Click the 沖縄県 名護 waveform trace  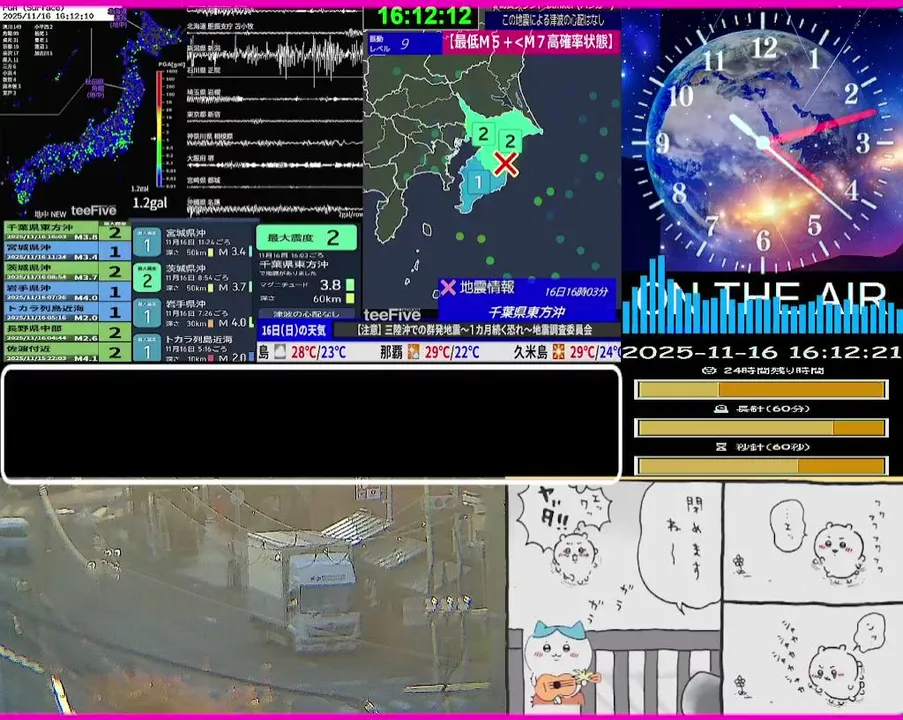tap(274, 209)
